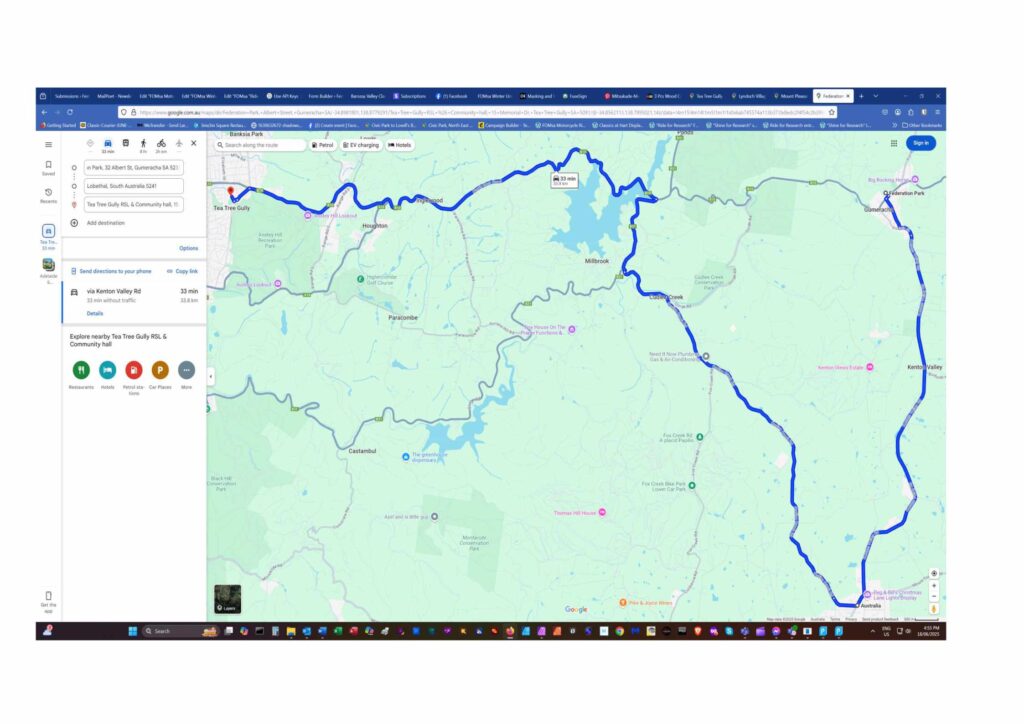Click the Windows taskbar Search box
This screenshot has height=724, width=1024.
pyautogui.click(x=179, y=631)
